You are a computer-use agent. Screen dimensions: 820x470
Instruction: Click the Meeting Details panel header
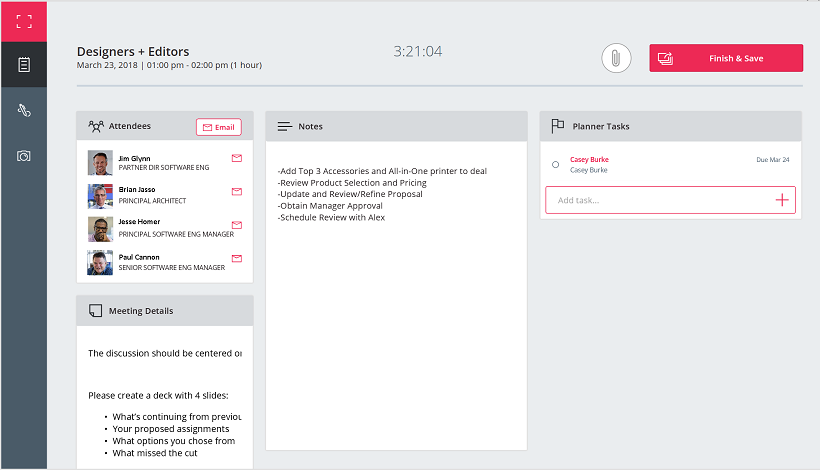165,311
